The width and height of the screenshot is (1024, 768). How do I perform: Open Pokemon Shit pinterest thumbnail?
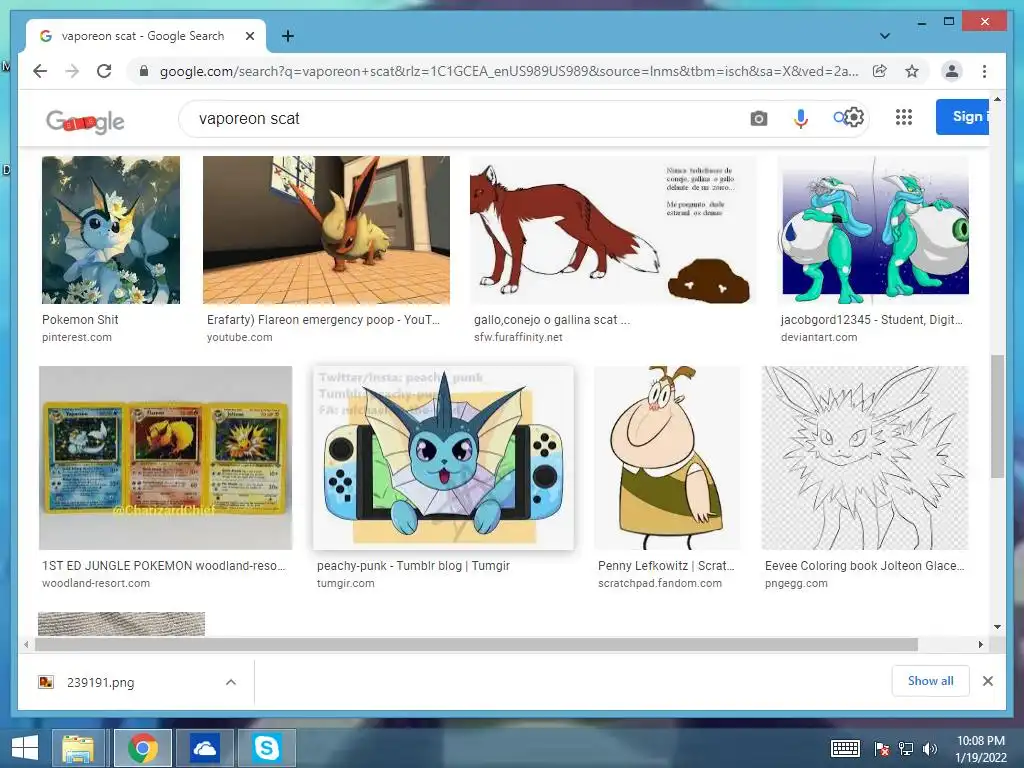110,230
